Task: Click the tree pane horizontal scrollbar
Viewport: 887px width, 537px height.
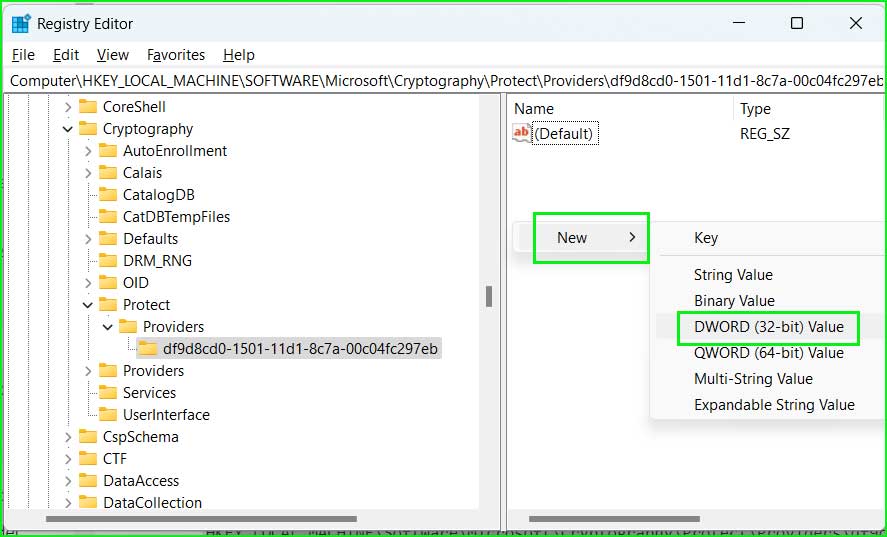Action: (201, 519)
